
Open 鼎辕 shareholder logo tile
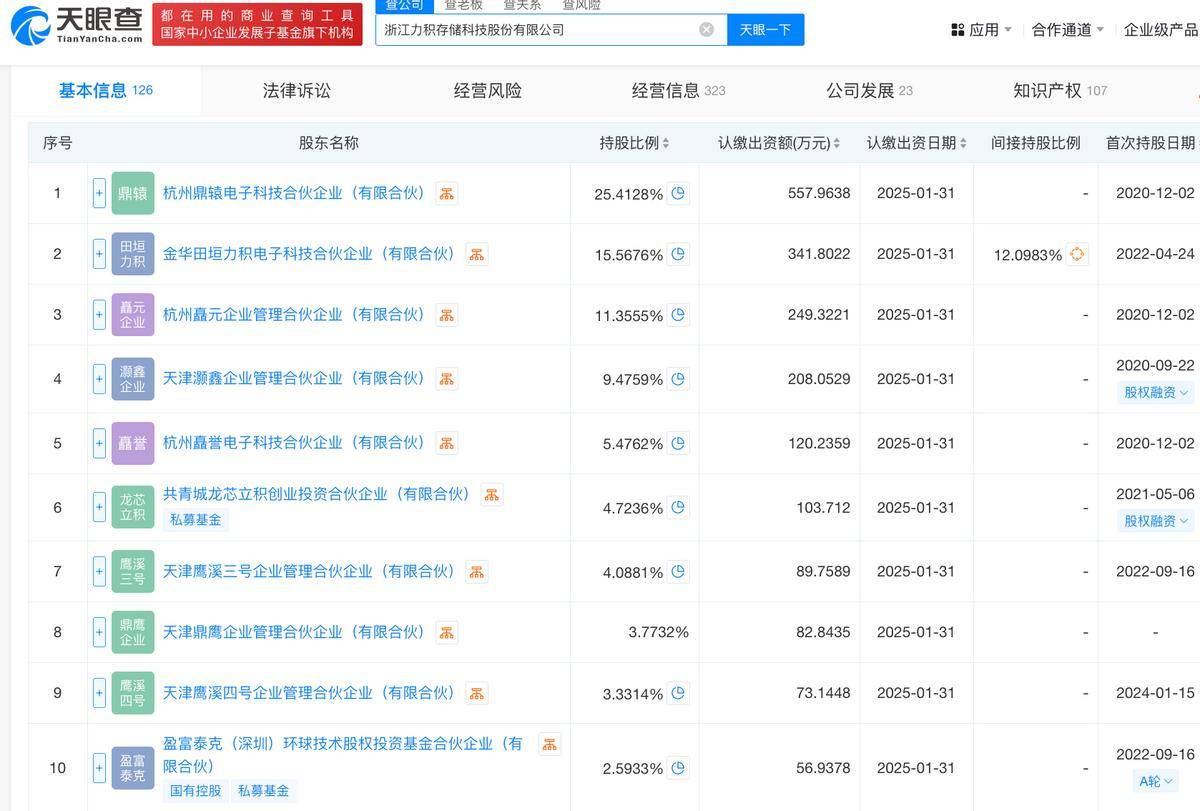pyautogui.click(x=133, y=193)
